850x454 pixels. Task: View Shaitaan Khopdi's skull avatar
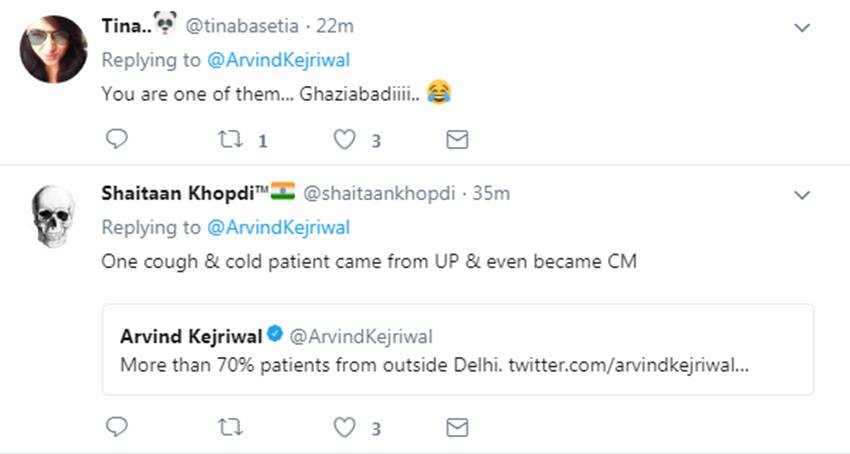[53, 216]
